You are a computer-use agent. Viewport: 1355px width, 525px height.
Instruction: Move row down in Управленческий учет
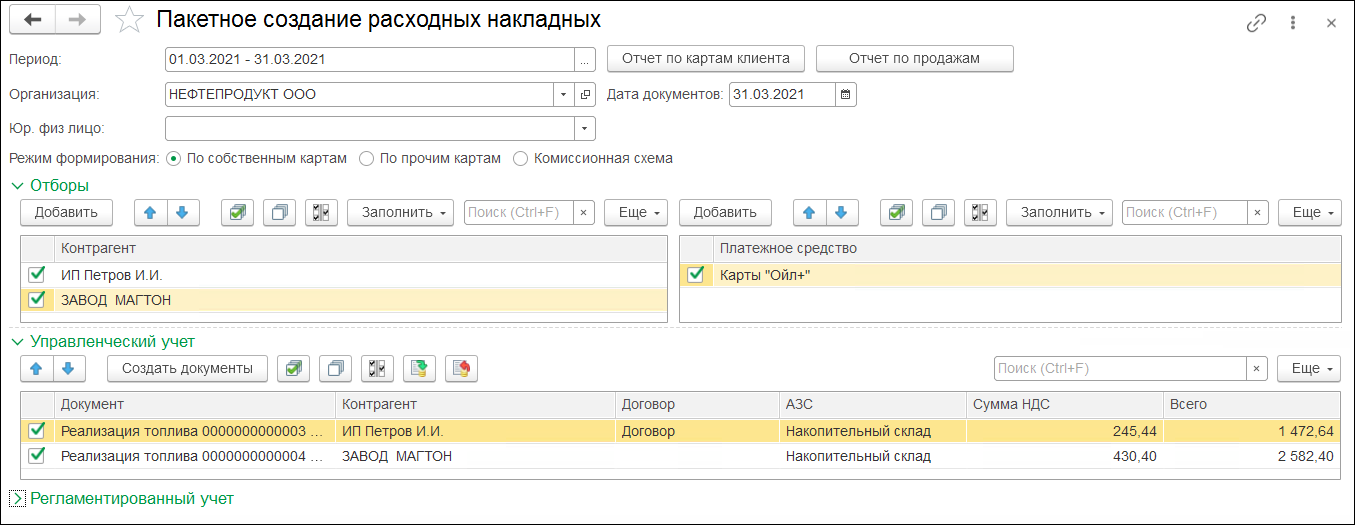click(68, 368)
